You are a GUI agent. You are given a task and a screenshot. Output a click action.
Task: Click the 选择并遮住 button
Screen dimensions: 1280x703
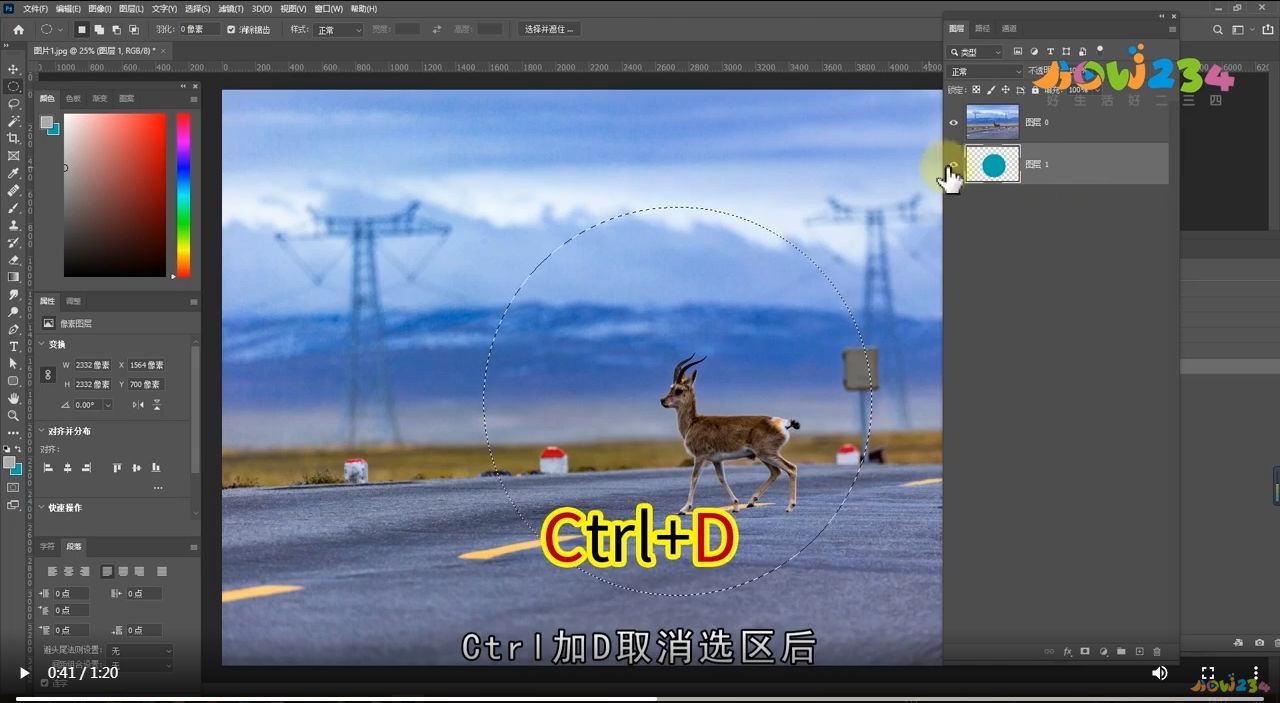549,30
